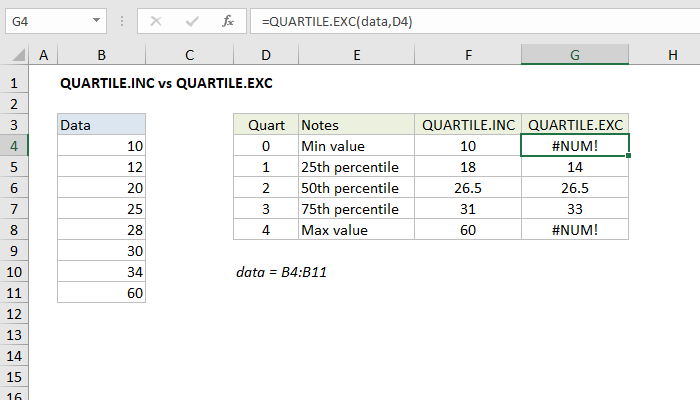Click inside the Name Box showing G4
Viewport: 700px width, 400px height.
click(x=45, y=20)
